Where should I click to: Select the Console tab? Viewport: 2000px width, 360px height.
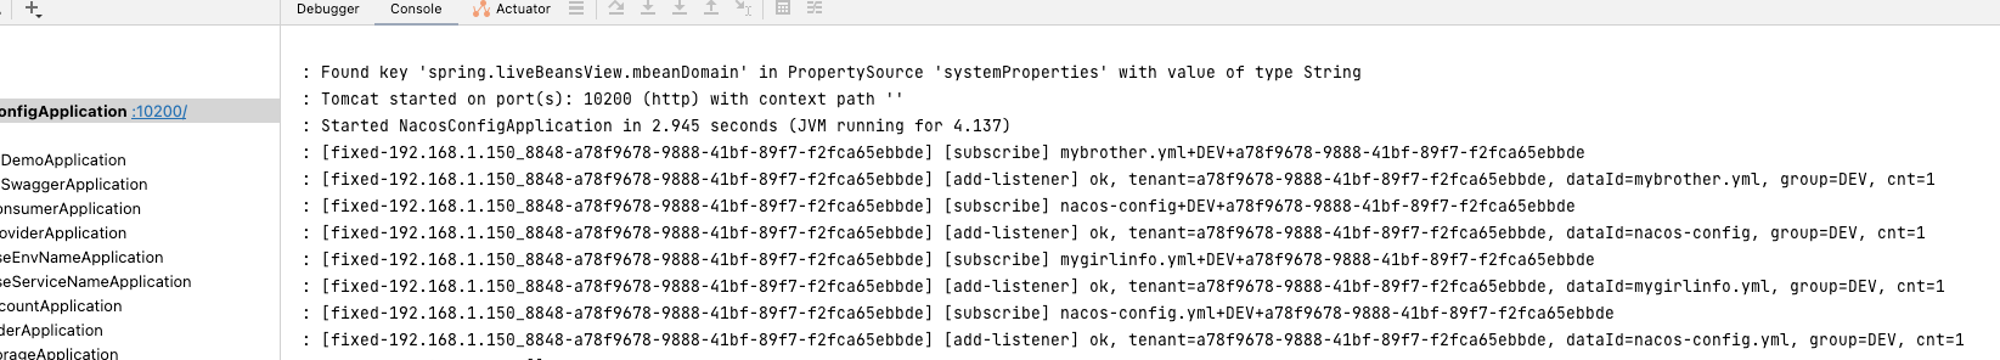click(416, 9)
